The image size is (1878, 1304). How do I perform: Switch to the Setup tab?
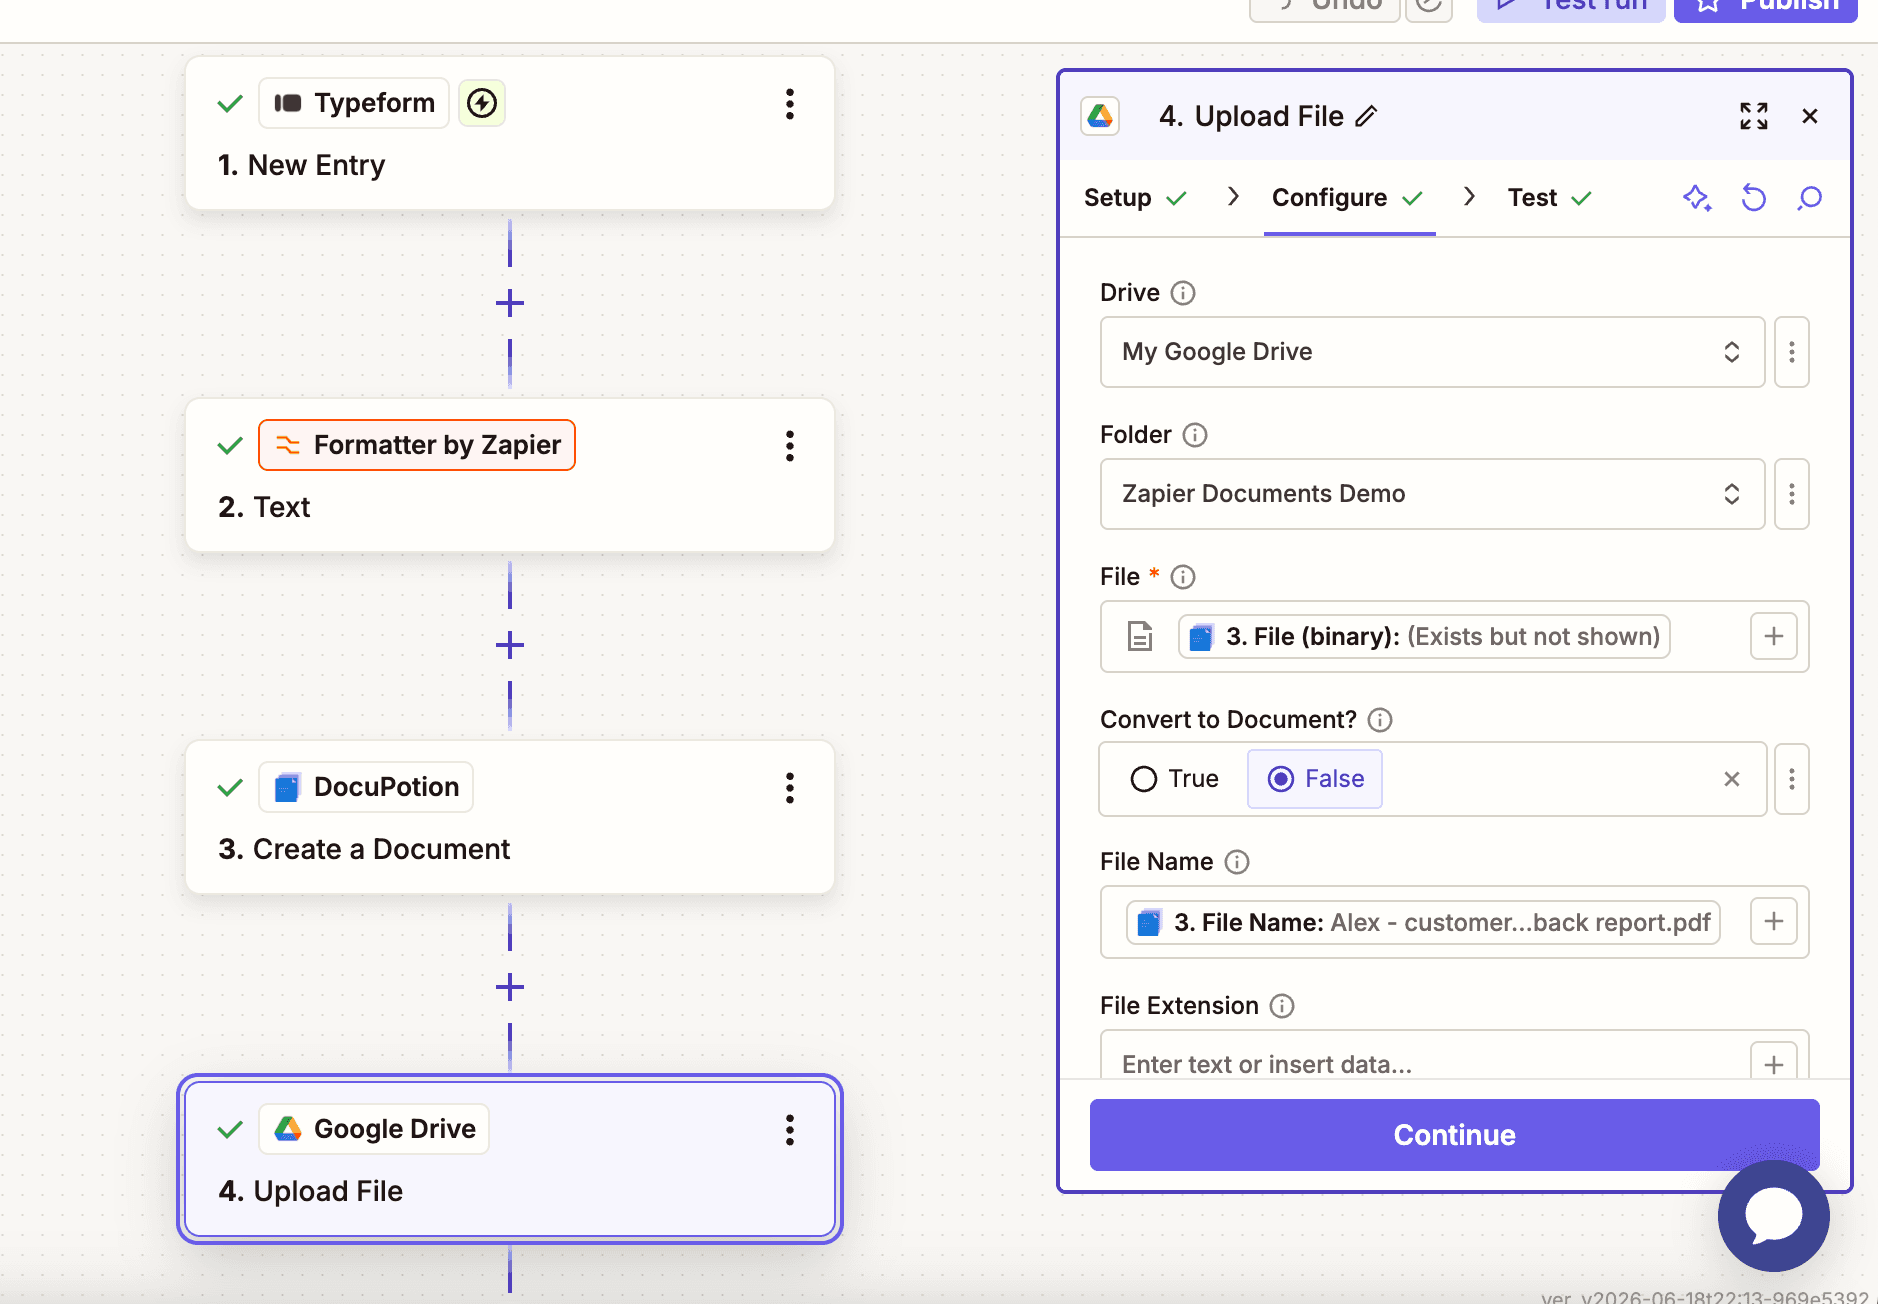click(1136, 198)
